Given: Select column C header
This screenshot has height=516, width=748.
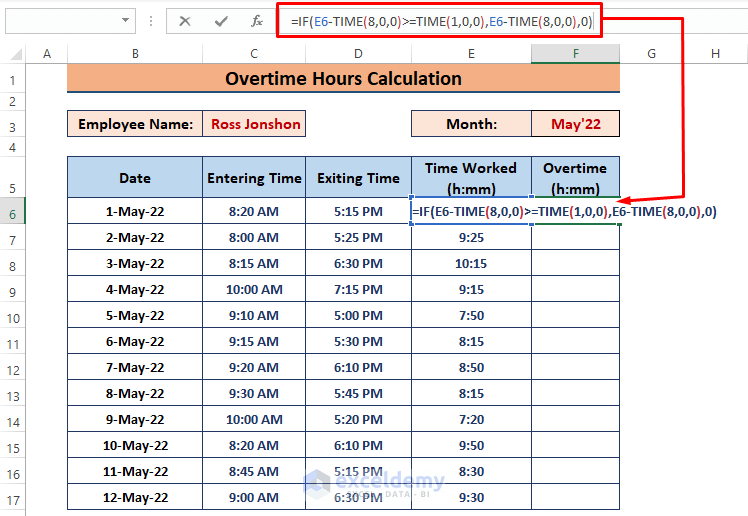Looking at the screenshot, I should coord(254,54).
